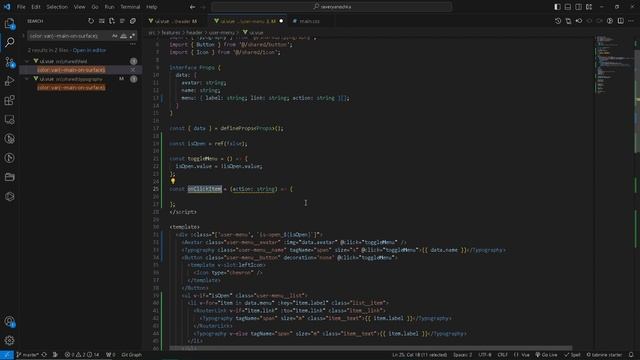
Task: Click the header breadcrumb segment
Action: [194, 33]
